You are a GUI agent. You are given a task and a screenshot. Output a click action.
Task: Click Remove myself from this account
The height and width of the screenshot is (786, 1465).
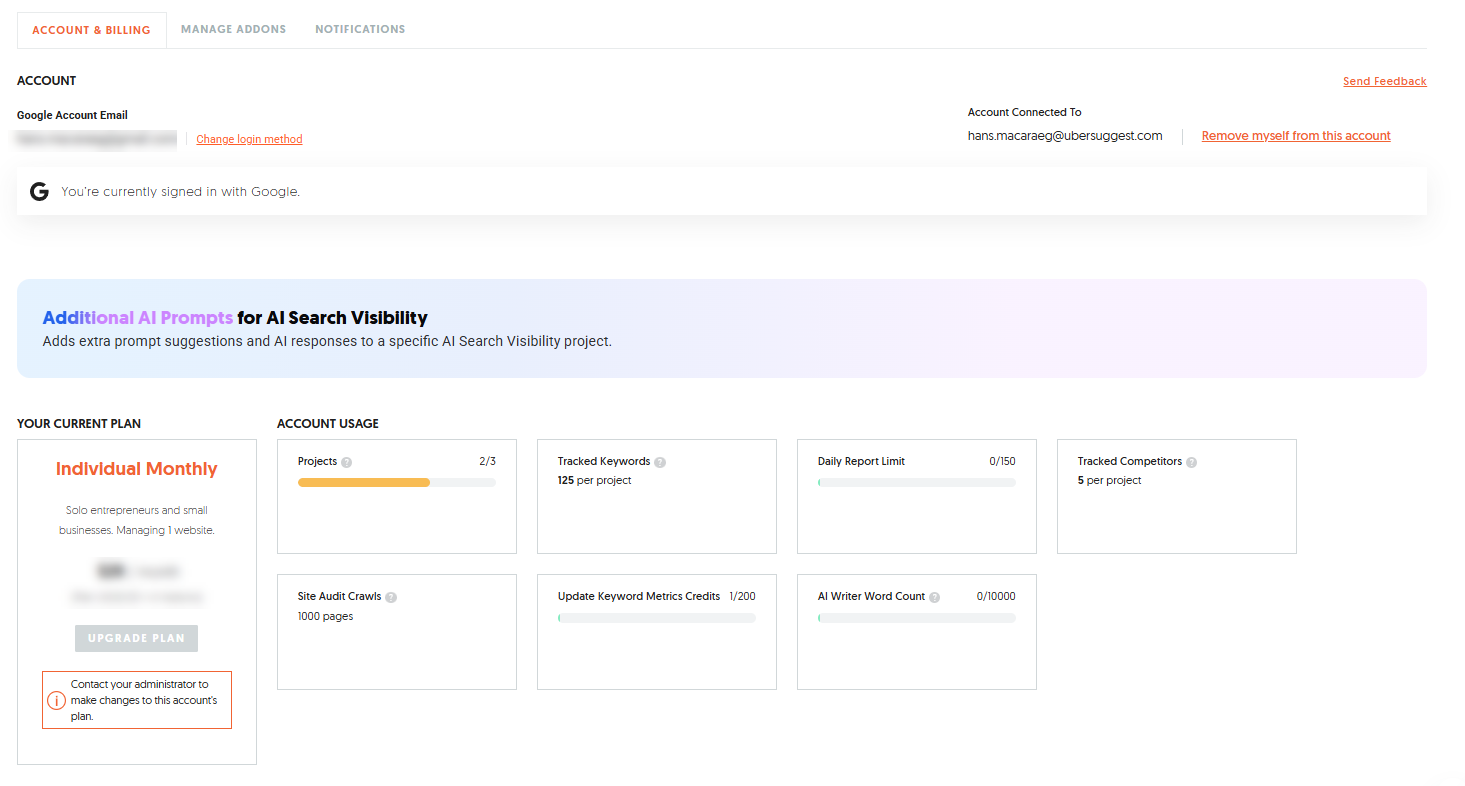(1296, 136)
